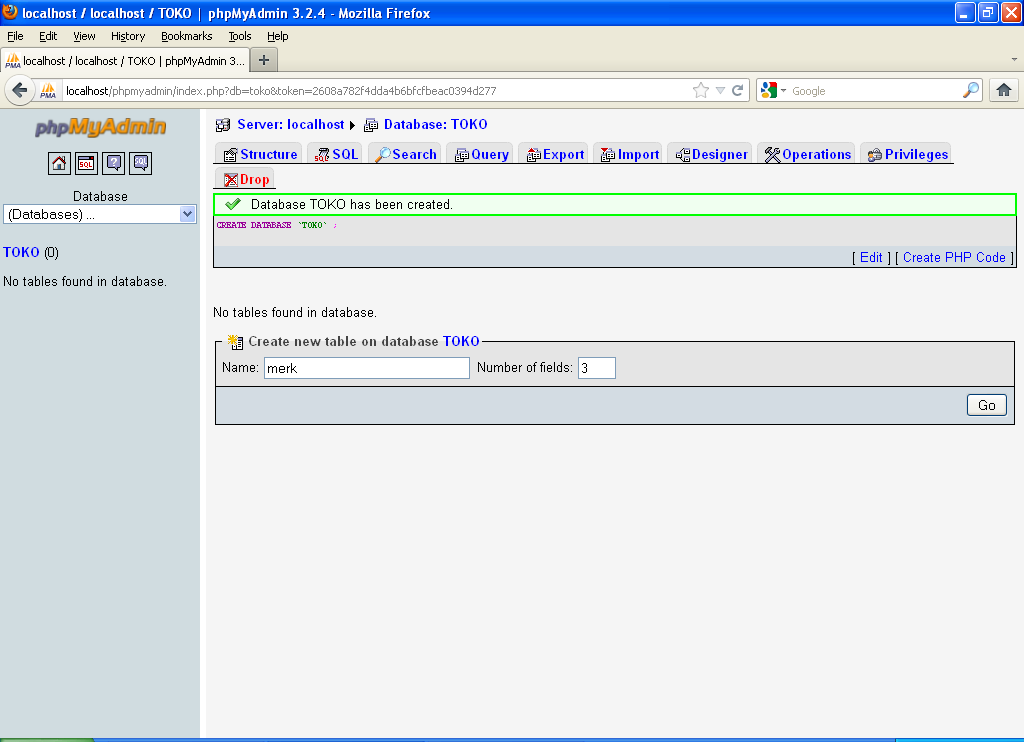Switch to the Structure tab
The width and height of the screenshot is (1024, 742).
pos(258,153)
